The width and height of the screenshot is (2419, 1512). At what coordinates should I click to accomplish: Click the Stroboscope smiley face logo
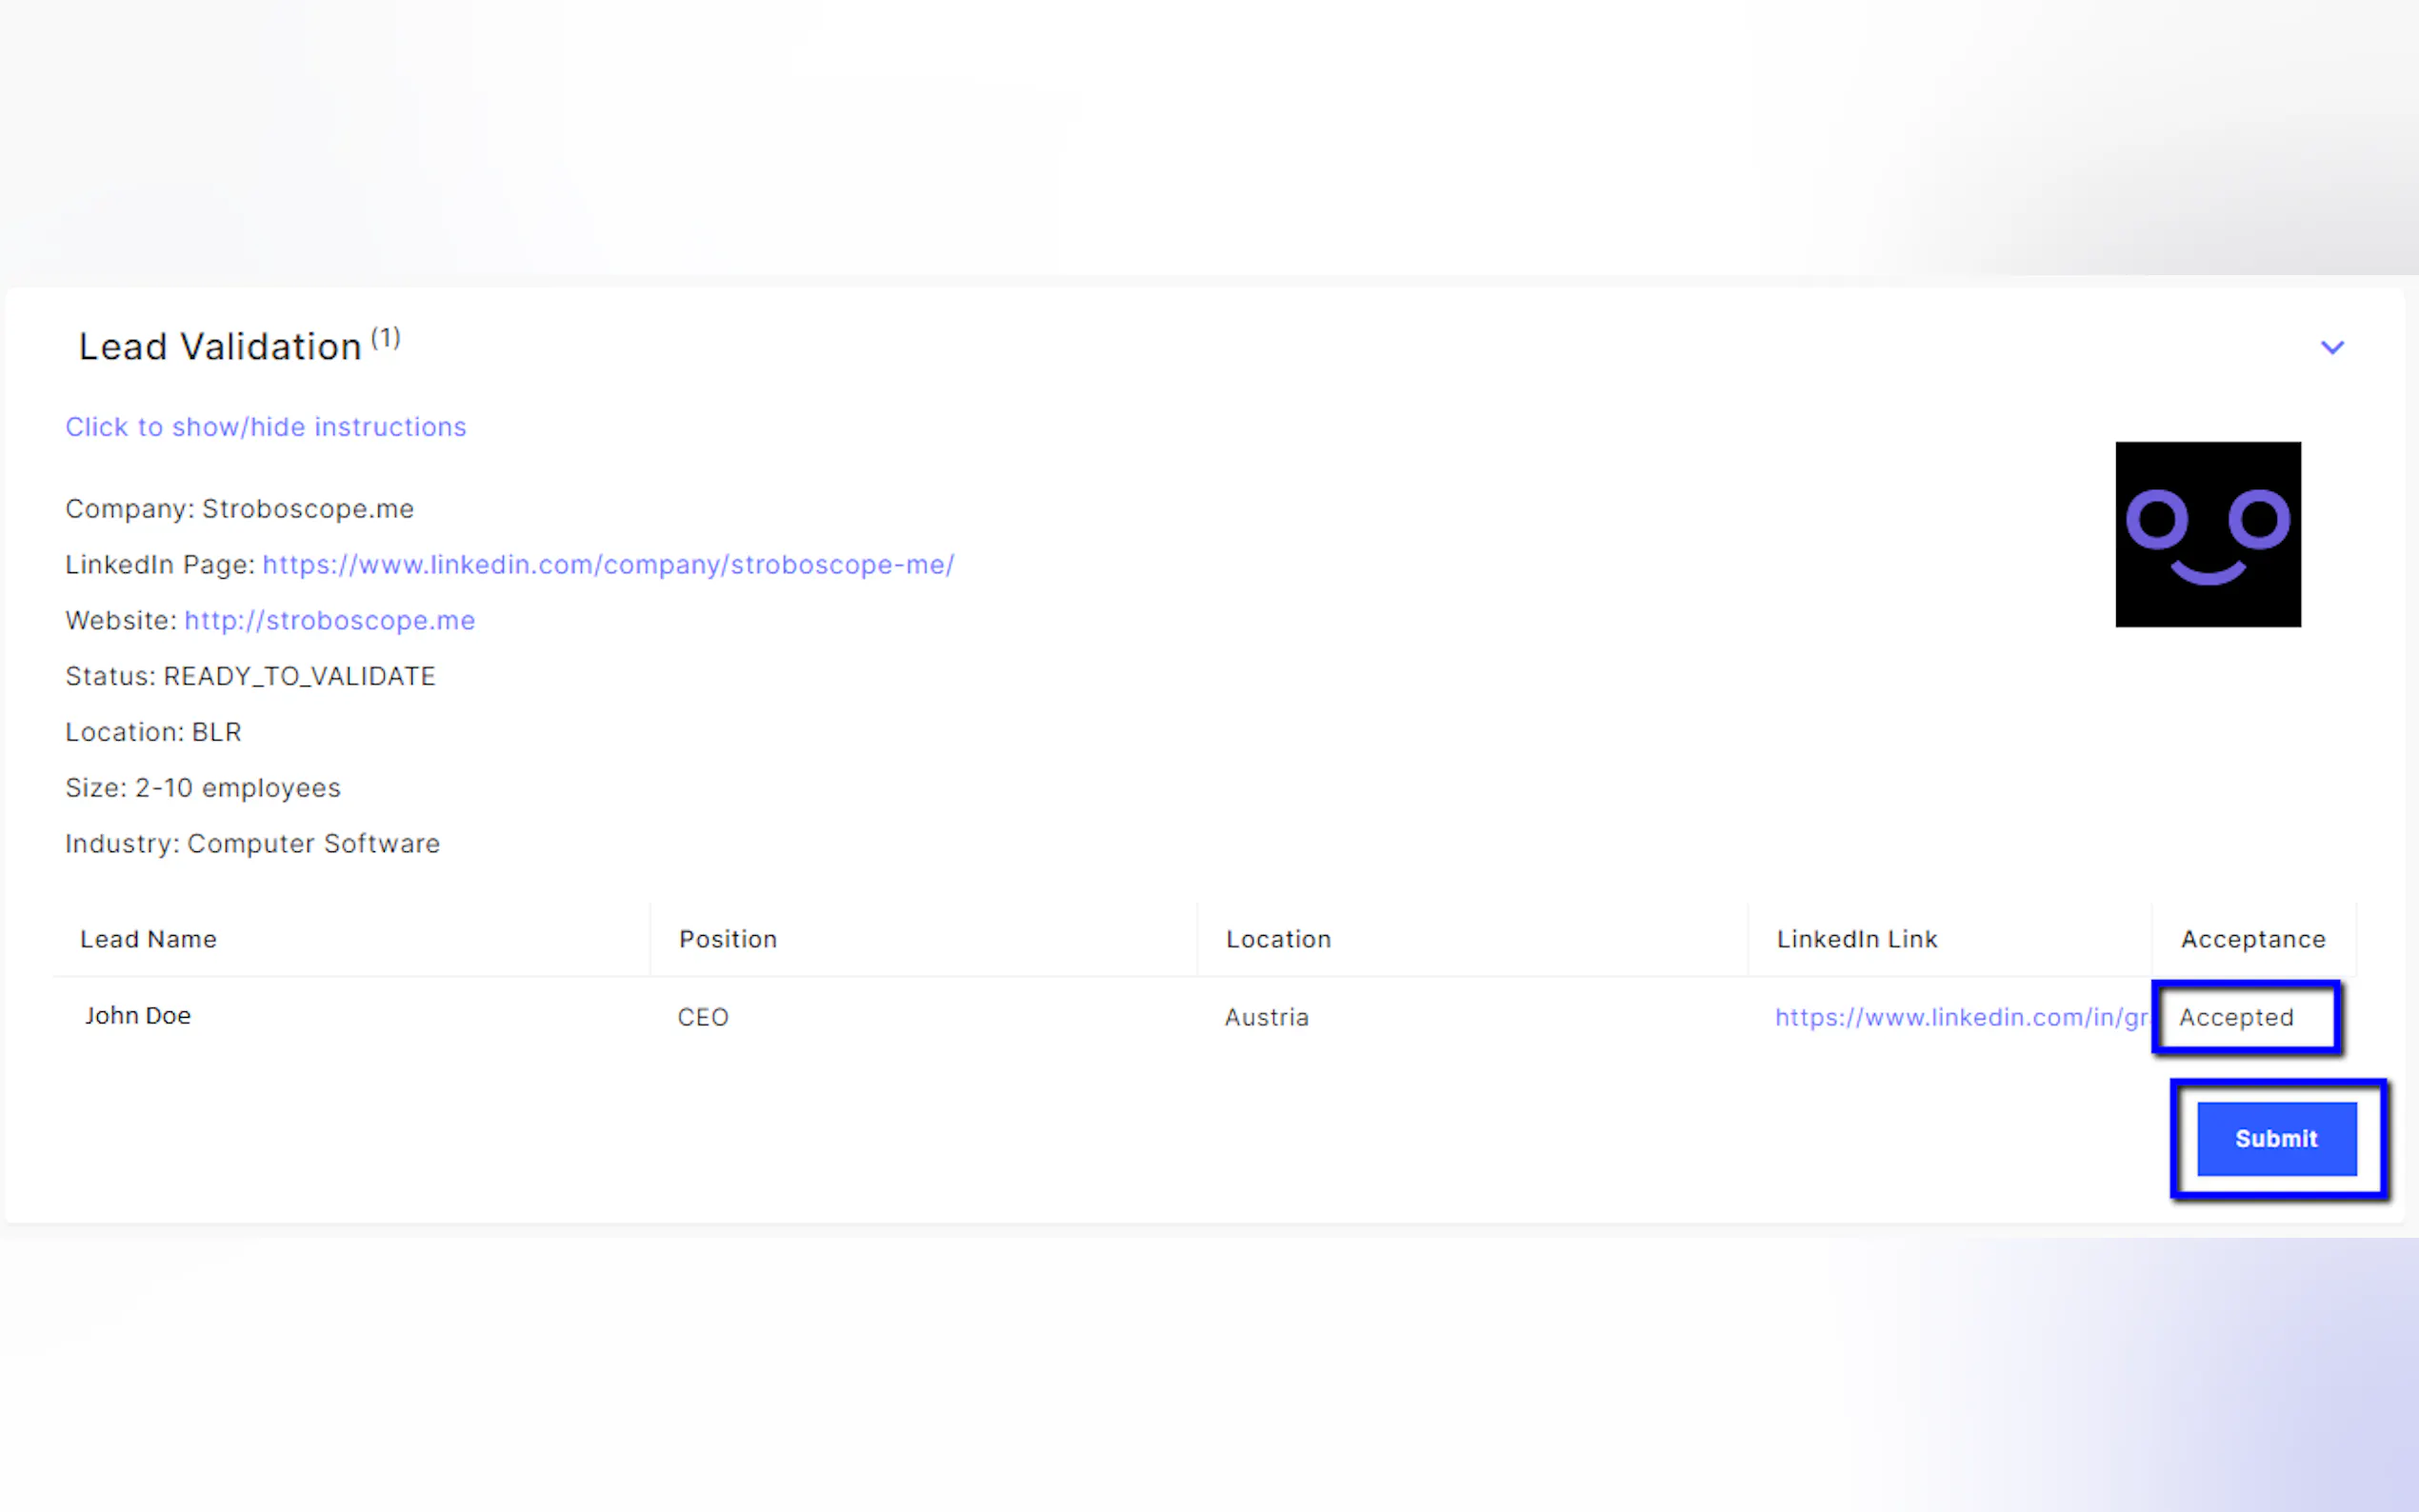point(2207,534)
